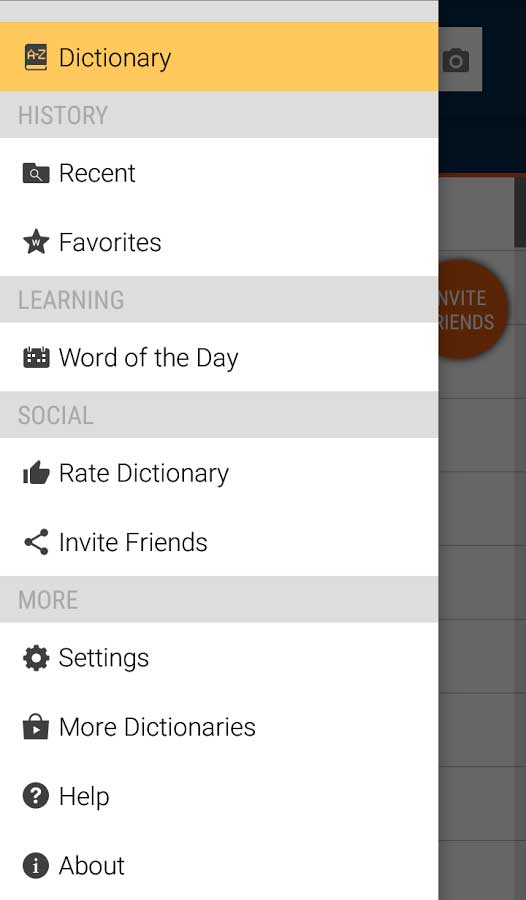Tap the A-Z Dictionary book icon

[36, 57]
